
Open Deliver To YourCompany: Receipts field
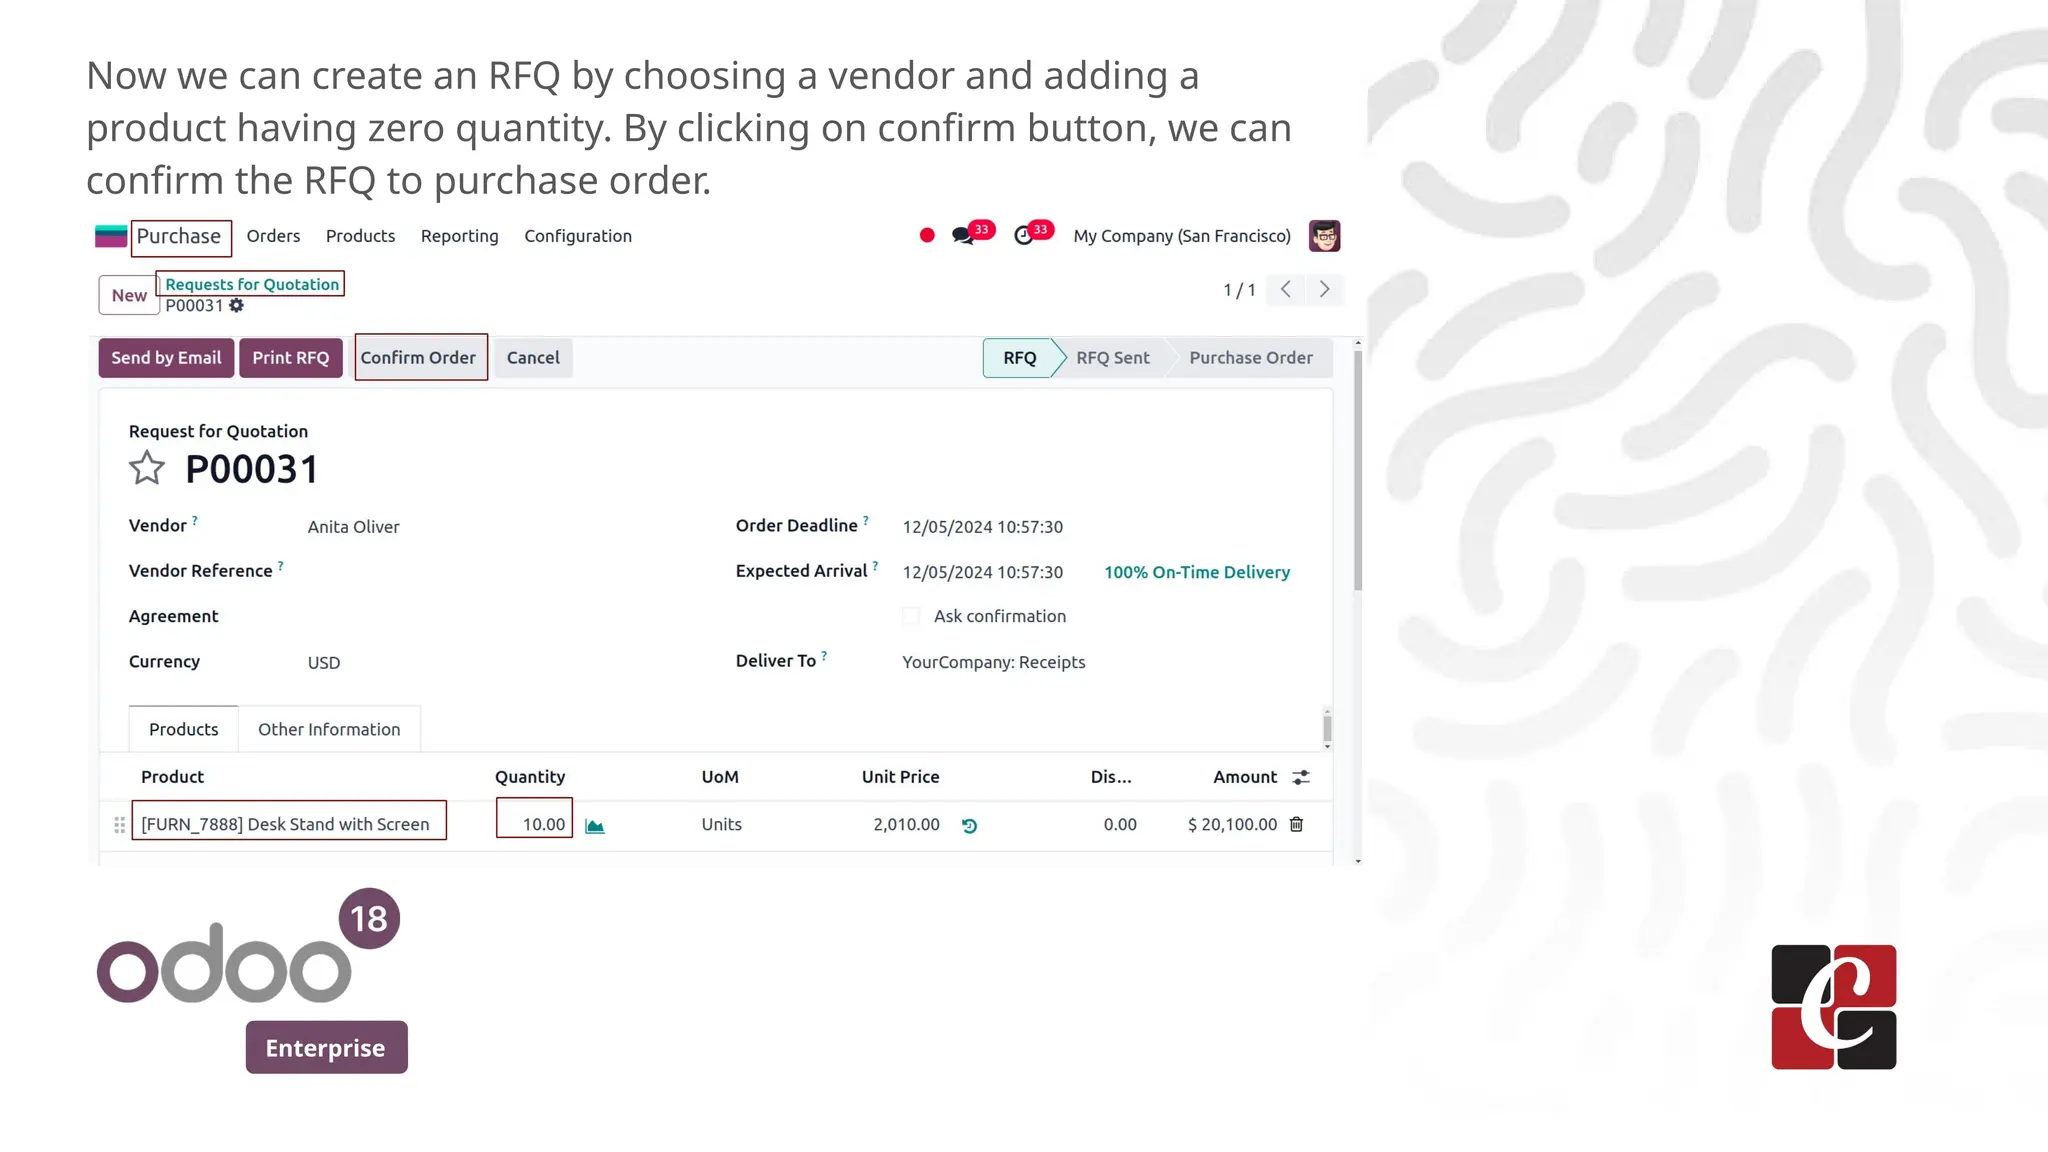(x=994, y=662)
